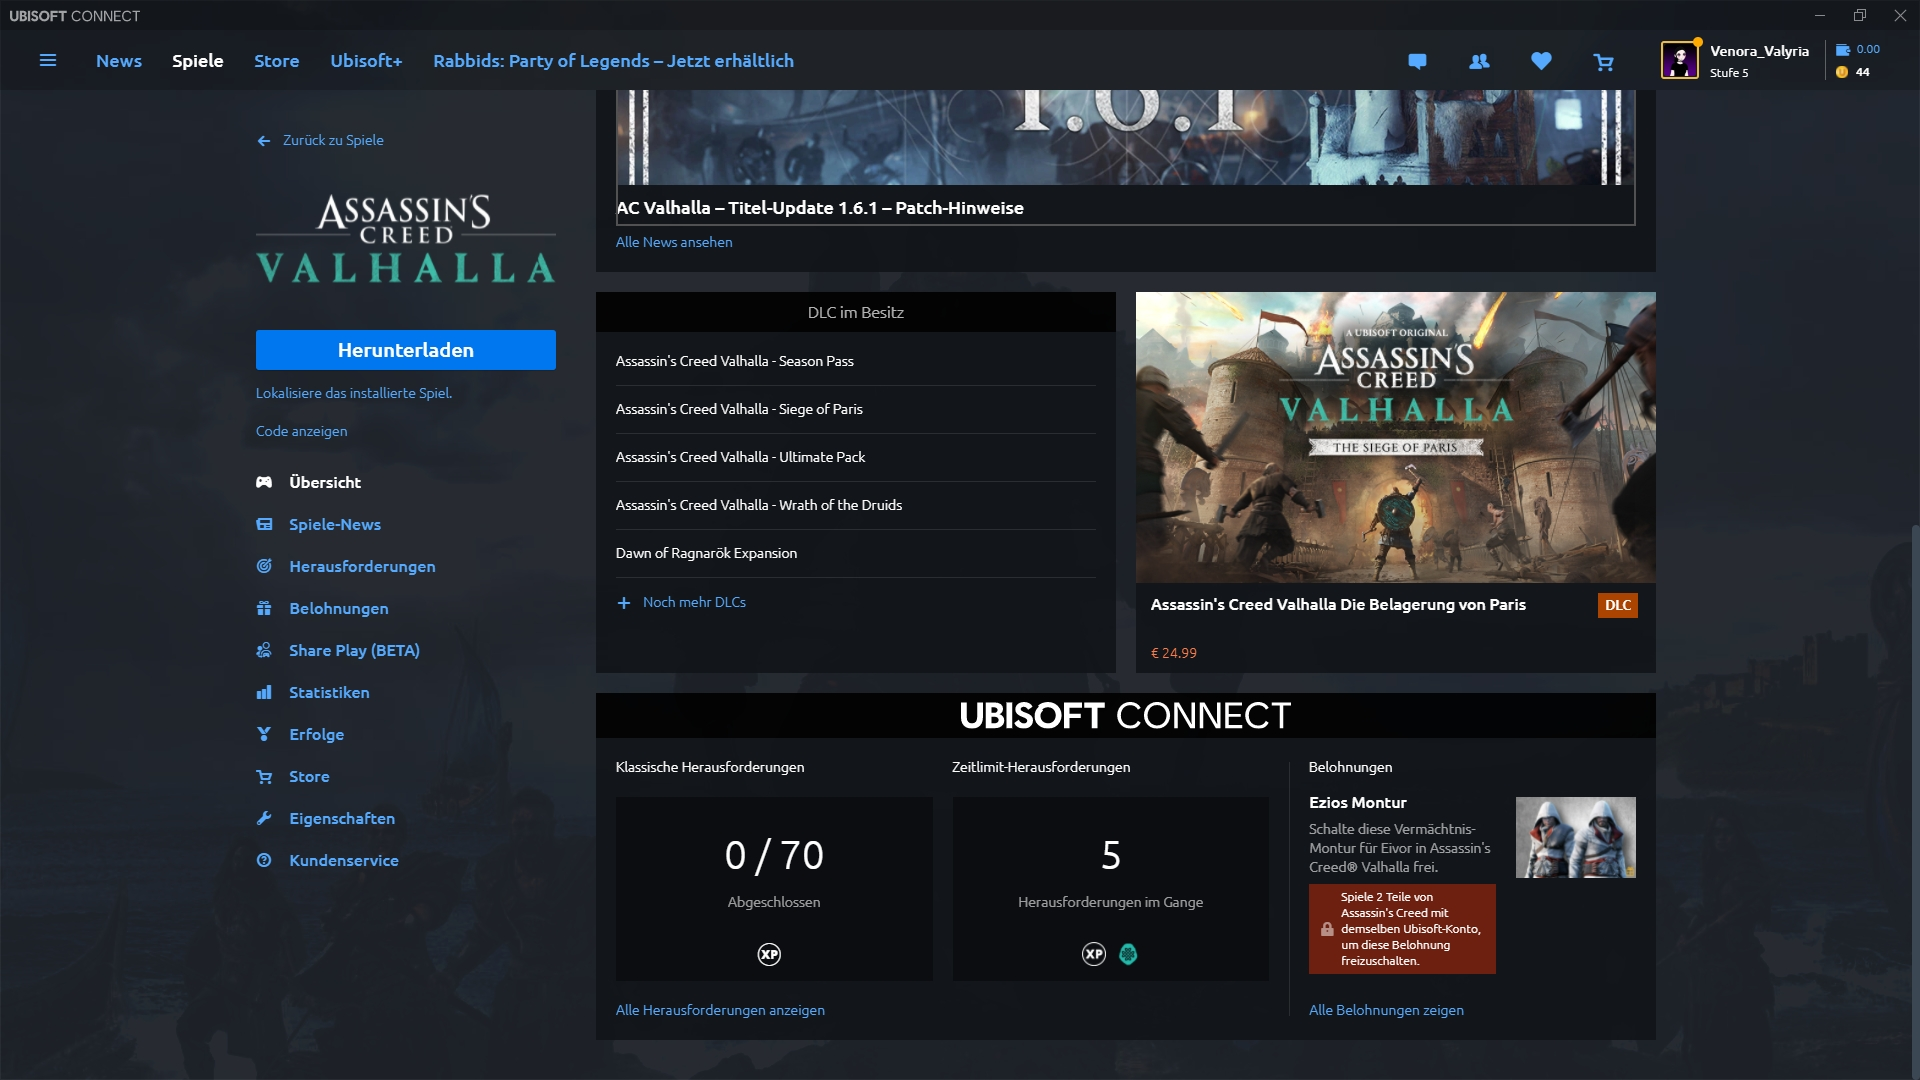Open the friends list icon
This screenshot has width=1920, height=1080.
[x=1479, y=61]
